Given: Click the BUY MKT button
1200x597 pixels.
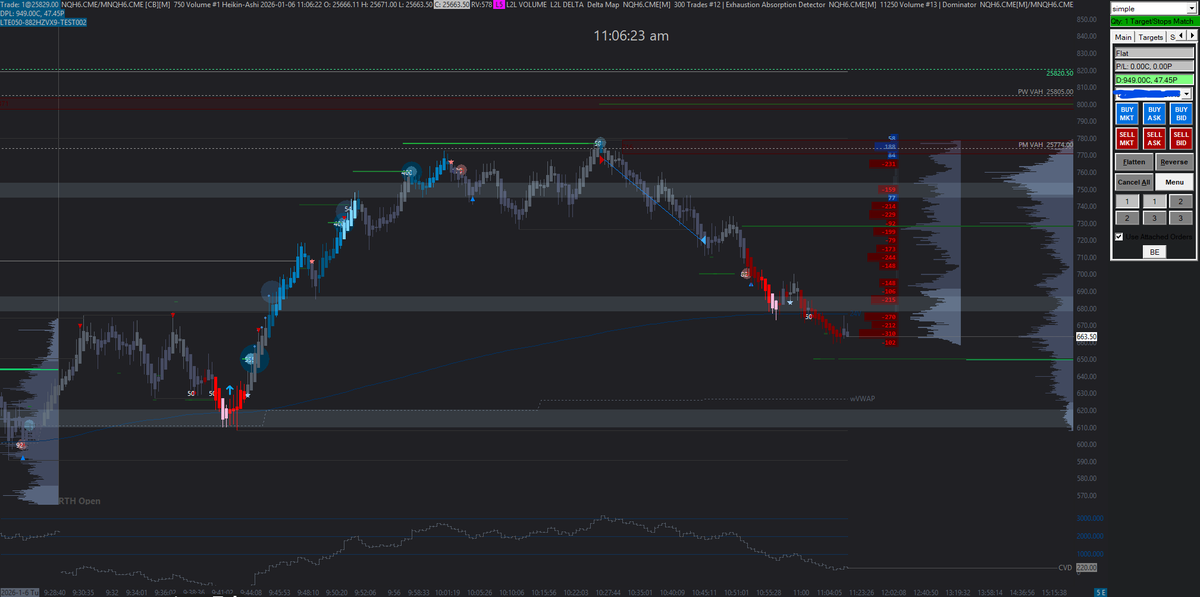Looking at the screenshot, I should click(1126, 114).
